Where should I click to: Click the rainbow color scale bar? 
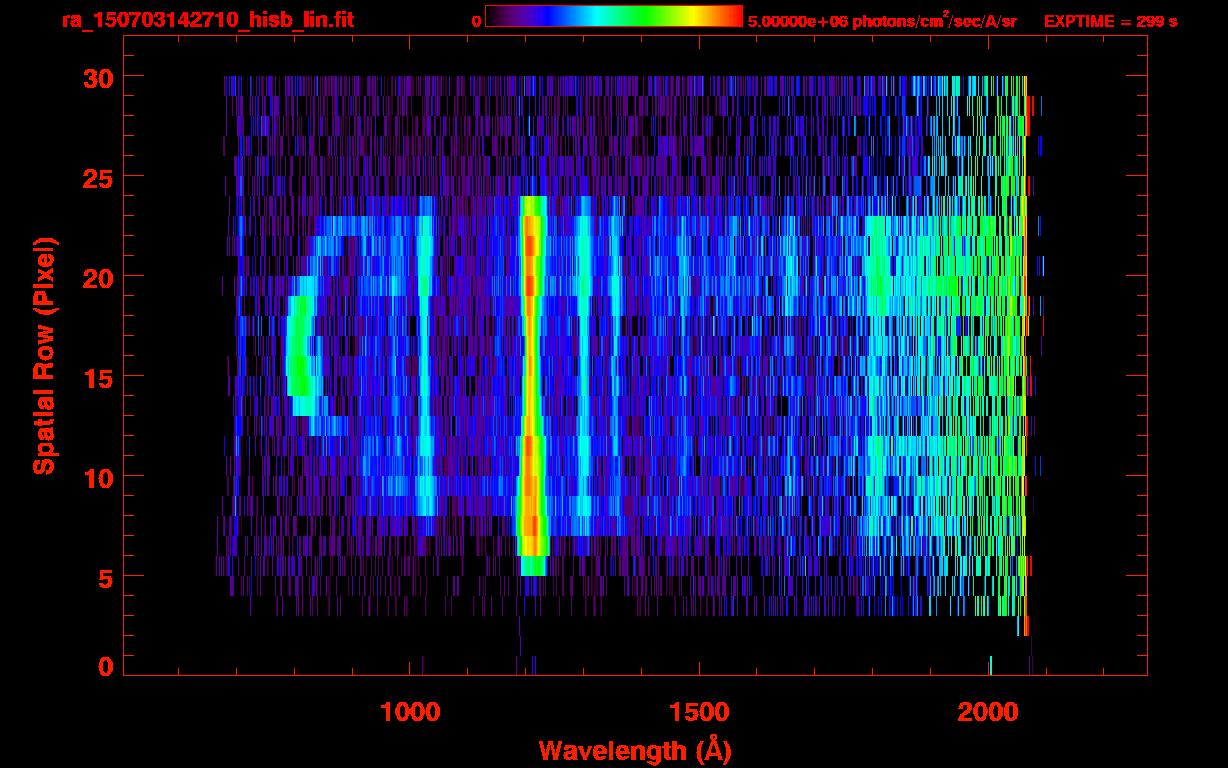coord(614,17)
